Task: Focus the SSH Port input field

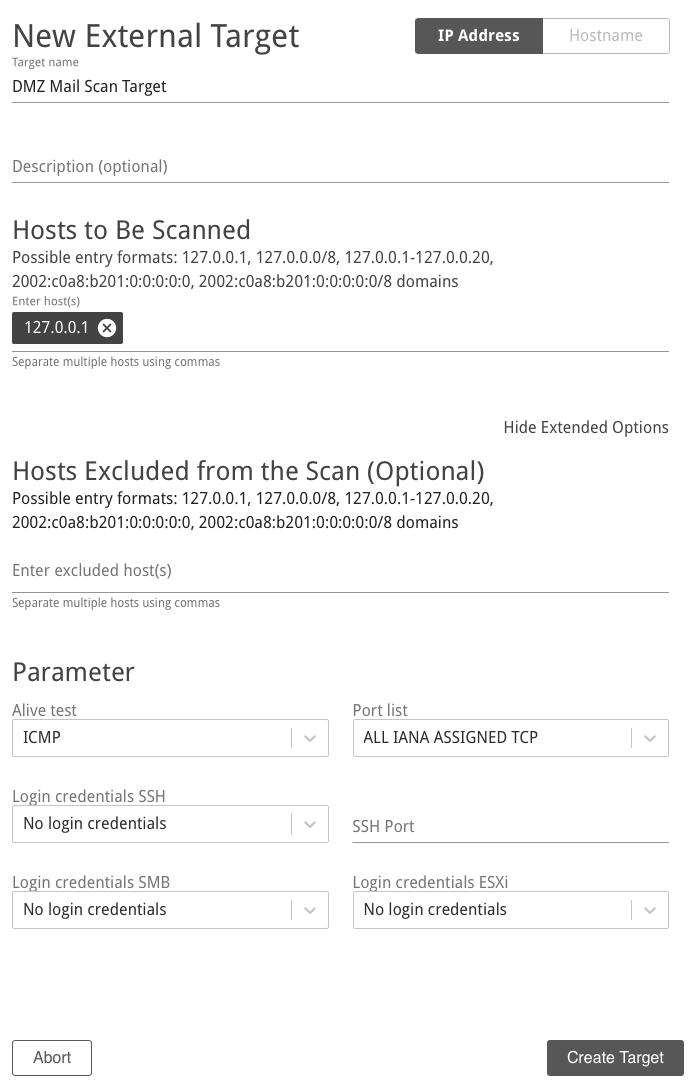Action: click(511, 826)
